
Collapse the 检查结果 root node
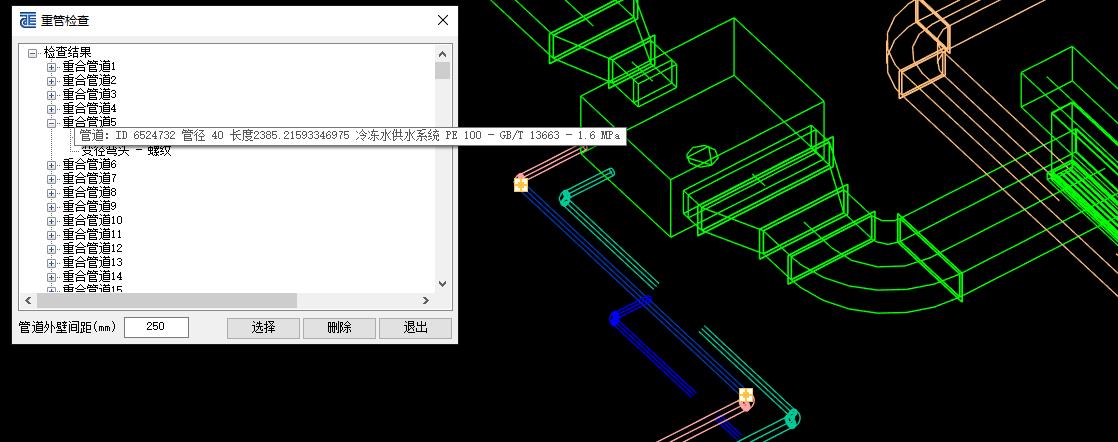33,52
